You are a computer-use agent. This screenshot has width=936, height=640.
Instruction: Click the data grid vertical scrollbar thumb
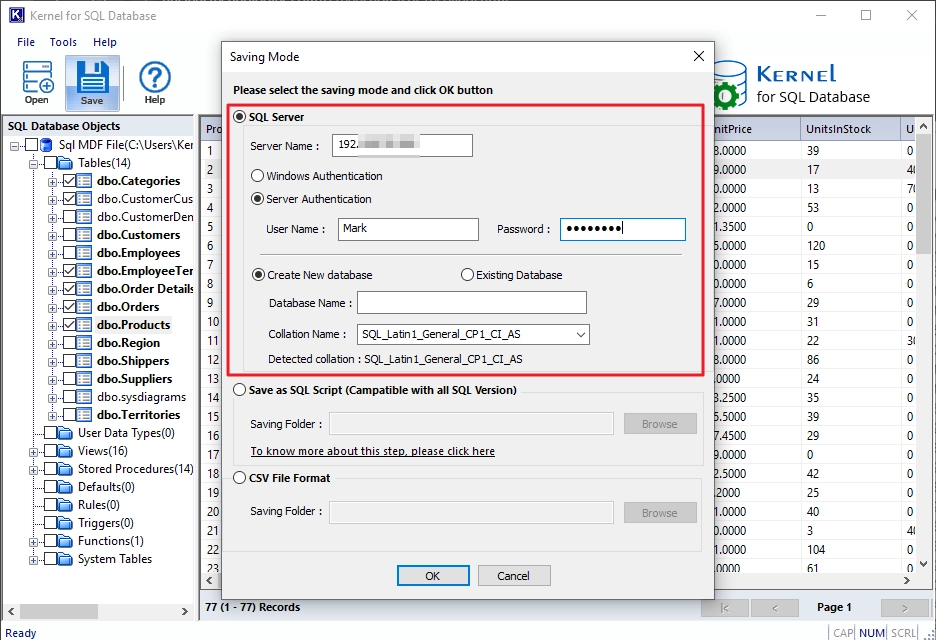point(923,195)
